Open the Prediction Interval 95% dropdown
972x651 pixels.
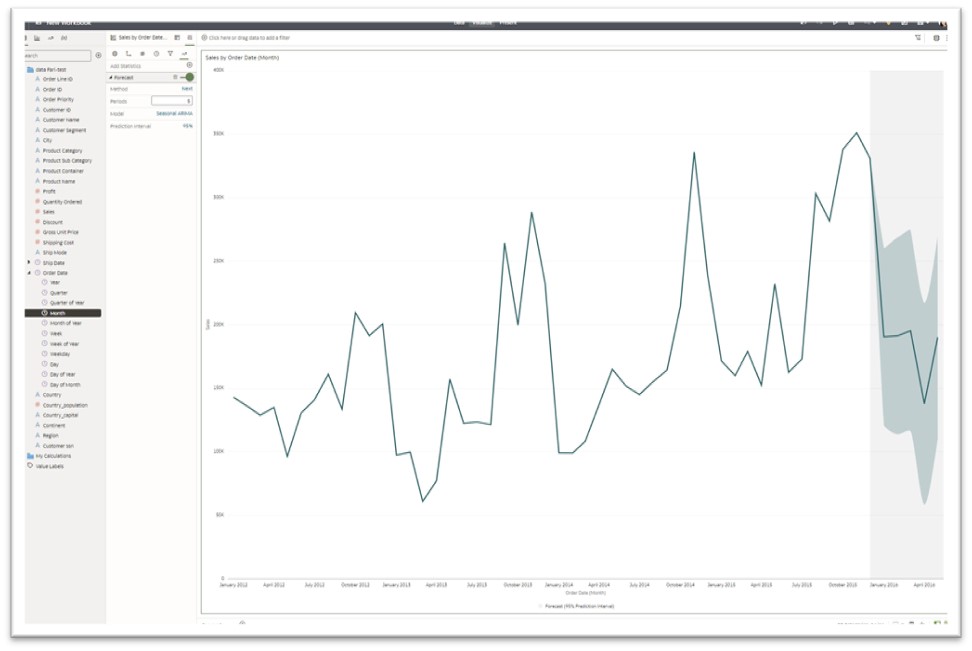(189, 124)
